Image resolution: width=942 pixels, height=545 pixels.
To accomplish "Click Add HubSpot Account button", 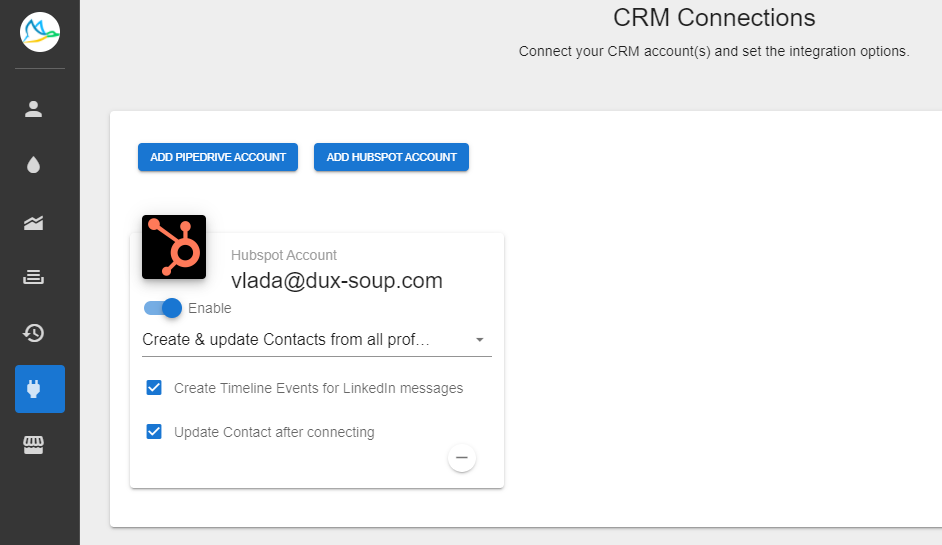I will tap(391, 157).
